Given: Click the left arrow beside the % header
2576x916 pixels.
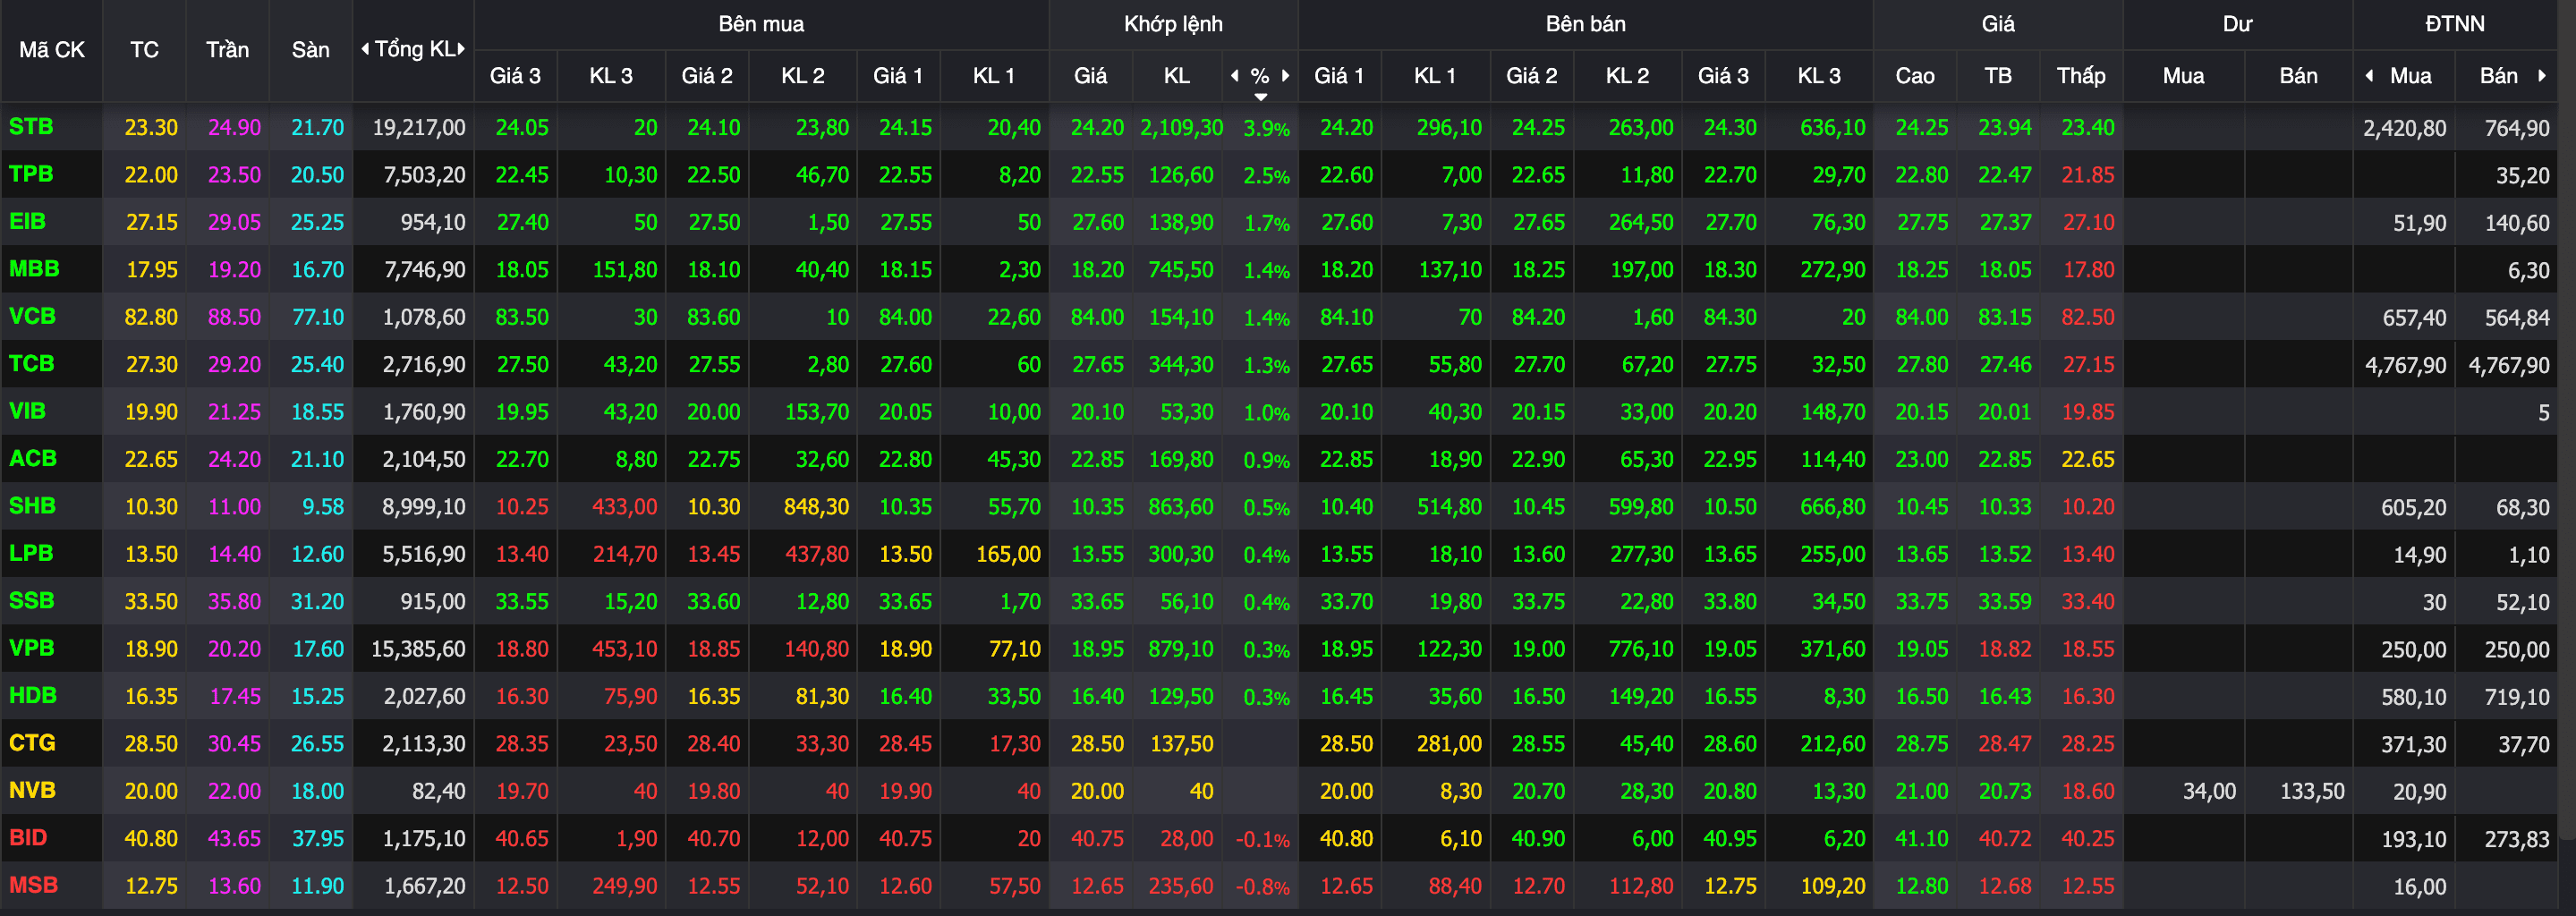Looking at the screenshot, I should click(x=1235, y=75).
